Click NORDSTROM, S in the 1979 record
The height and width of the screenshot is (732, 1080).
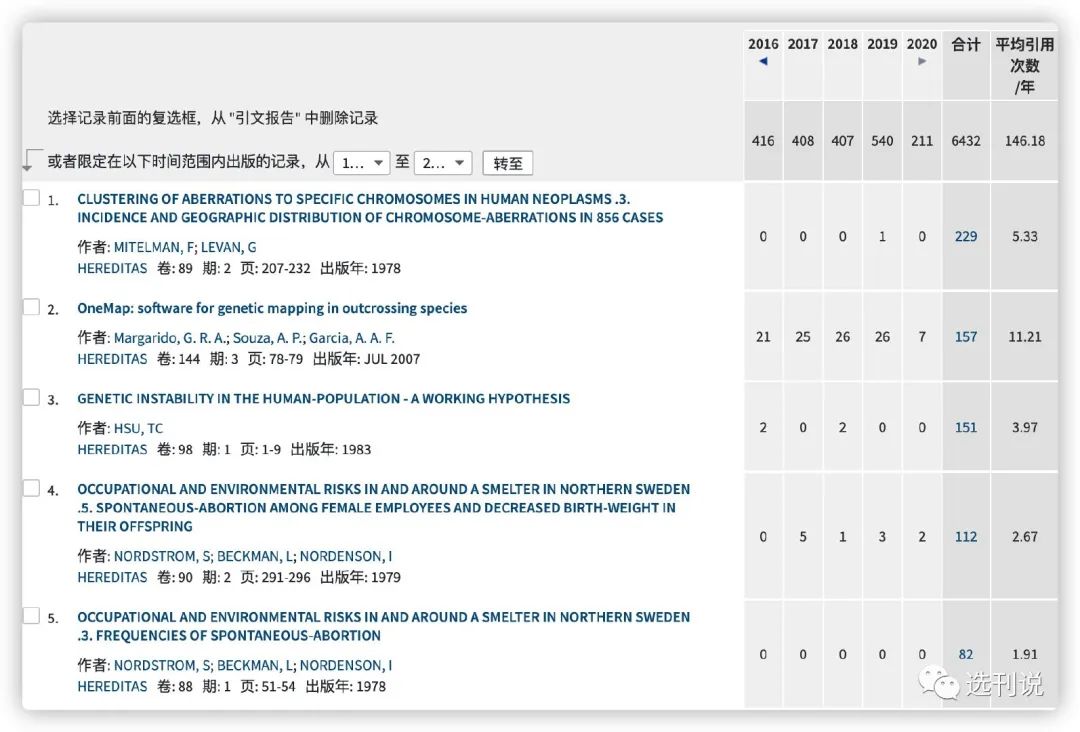(x=163, y=556)
